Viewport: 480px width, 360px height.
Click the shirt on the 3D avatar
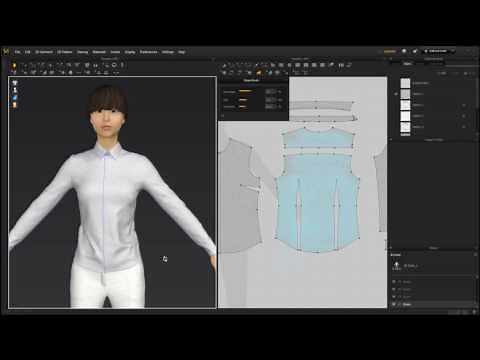click(x=107, y=207)
